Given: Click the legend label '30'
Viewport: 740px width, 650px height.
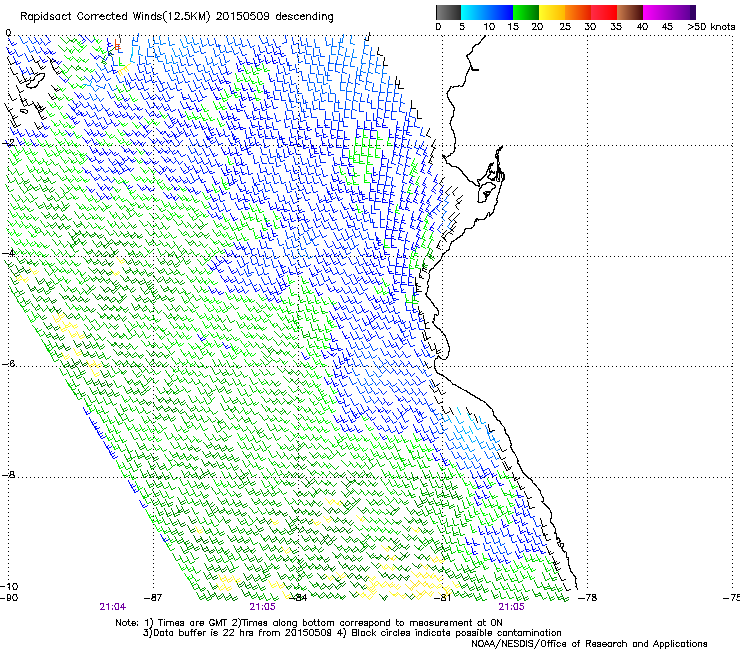Looking at the screenshot, I should pyautogui.click(x=590, y=27).
